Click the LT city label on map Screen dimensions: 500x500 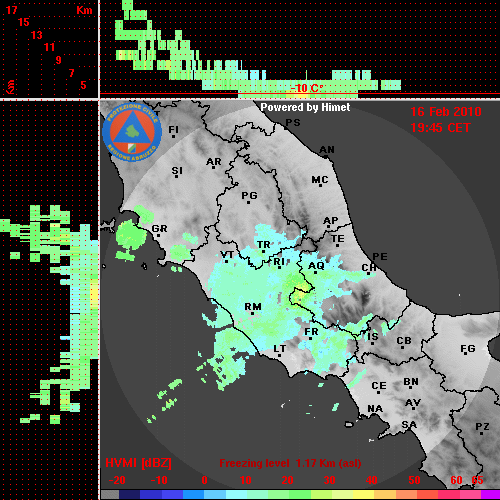(280, 349)
